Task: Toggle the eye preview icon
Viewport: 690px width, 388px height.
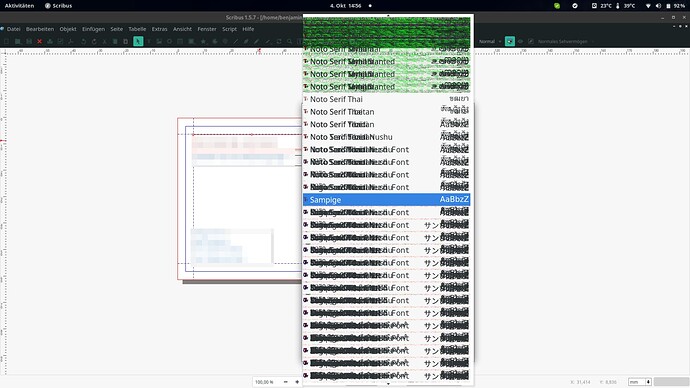Action: pos(520,41)
